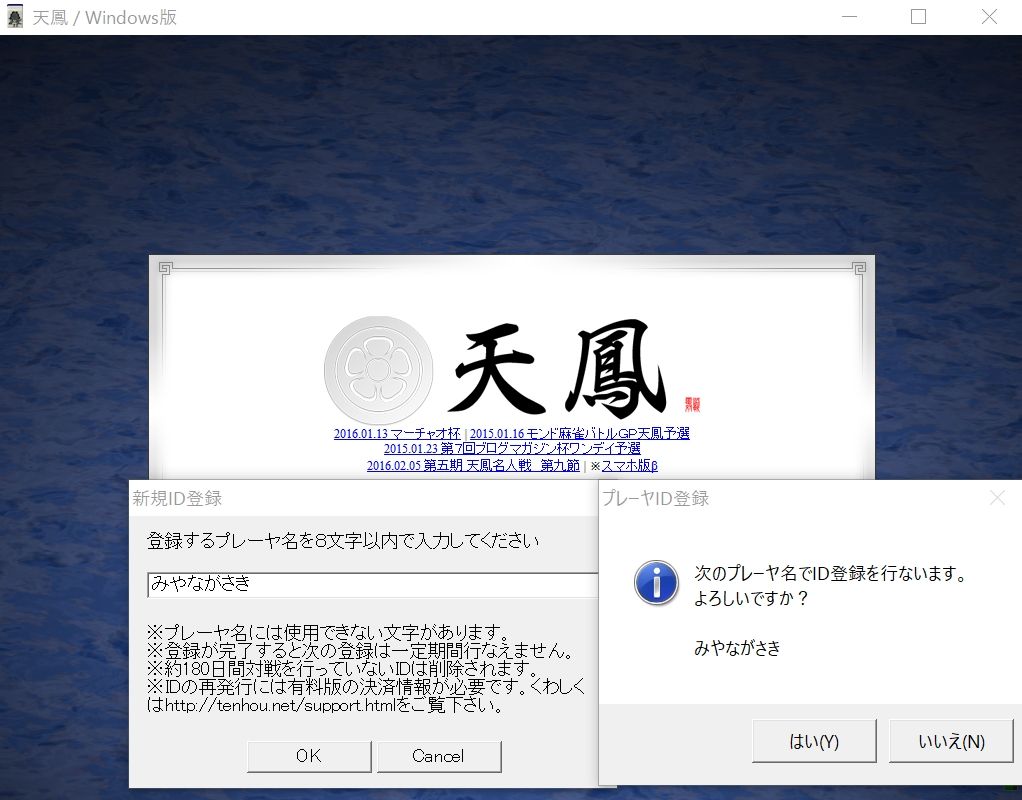Image resolution: width=1022 pixels, height=800 pixels.
Task: Minimize the 天鳳 Windows版 window
Action: 849,17
